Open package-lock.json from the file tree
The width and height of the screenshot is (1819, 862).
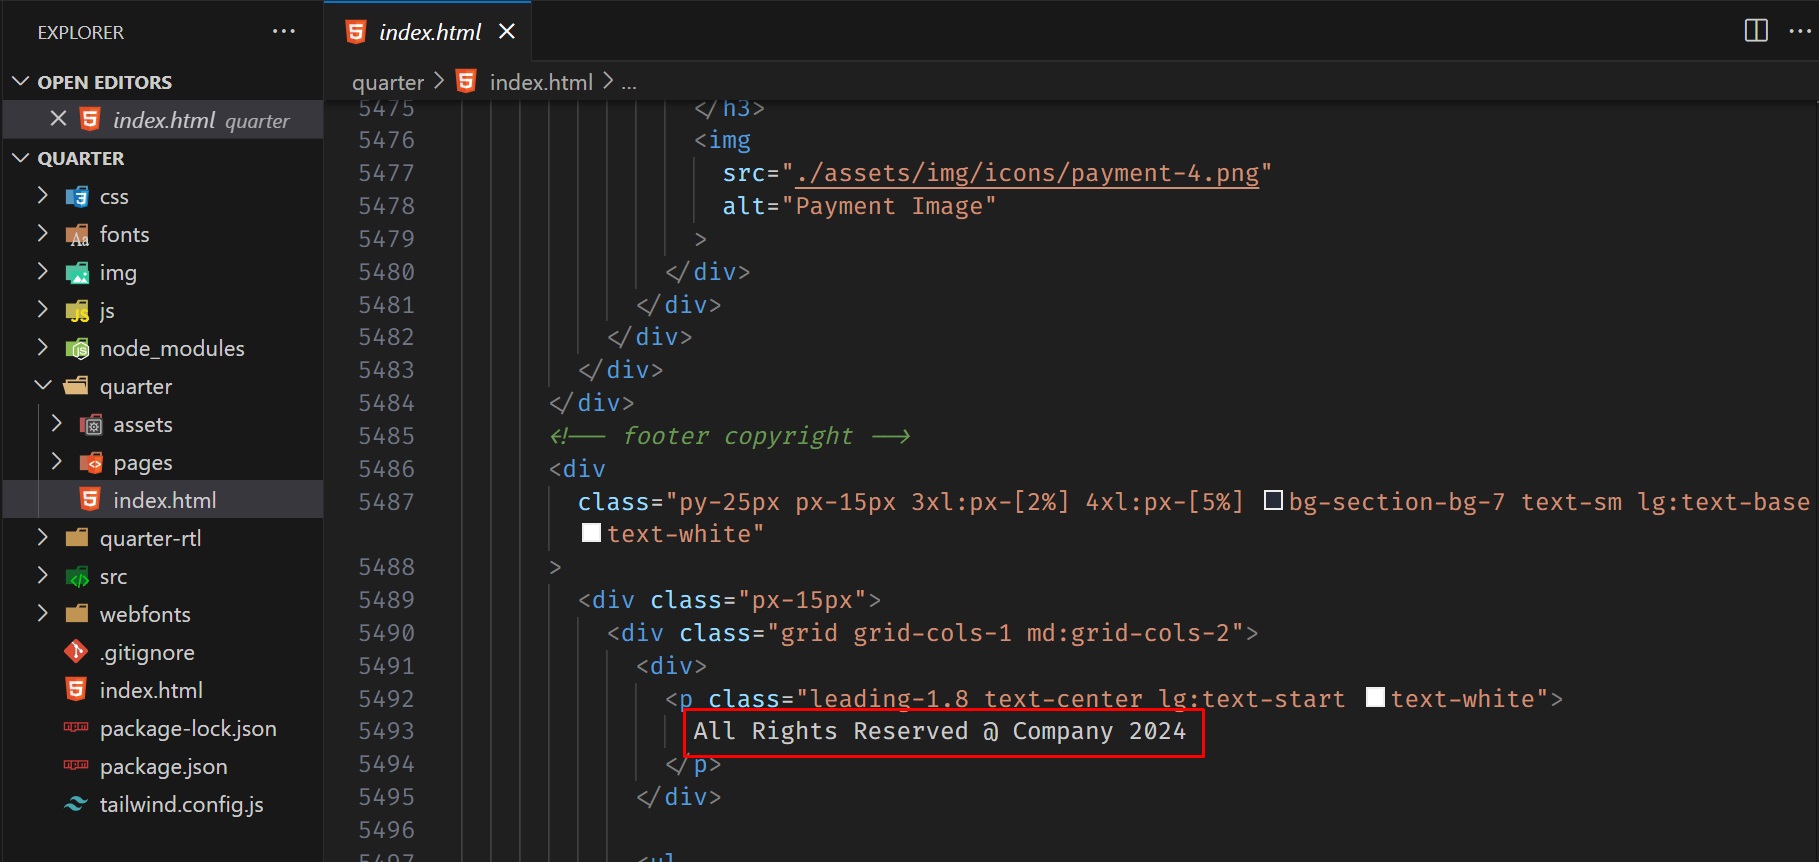187,728
